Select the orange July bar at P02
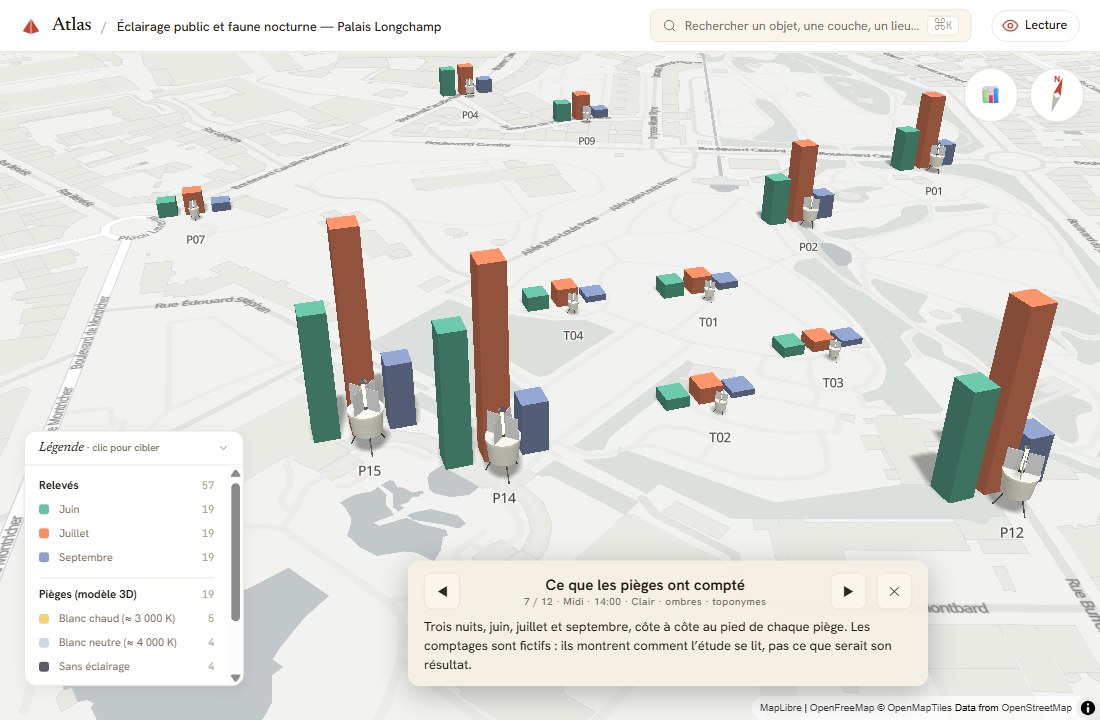This screenshot has width=1100, height=720. pos(801,179)
